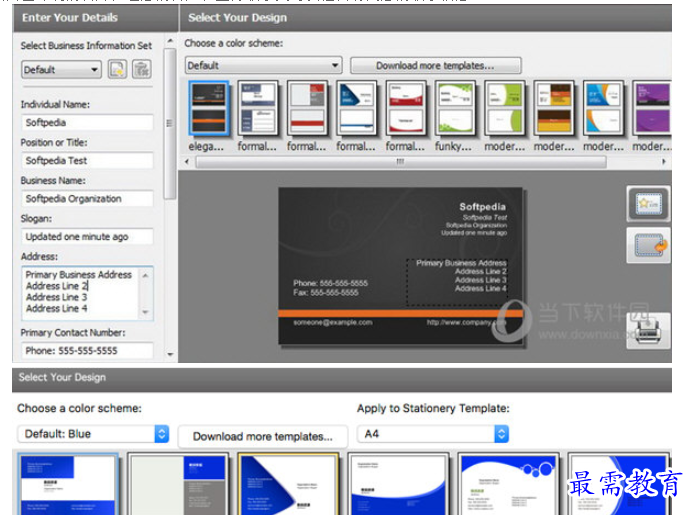Click the star-frame icon beside card preview

648,204
